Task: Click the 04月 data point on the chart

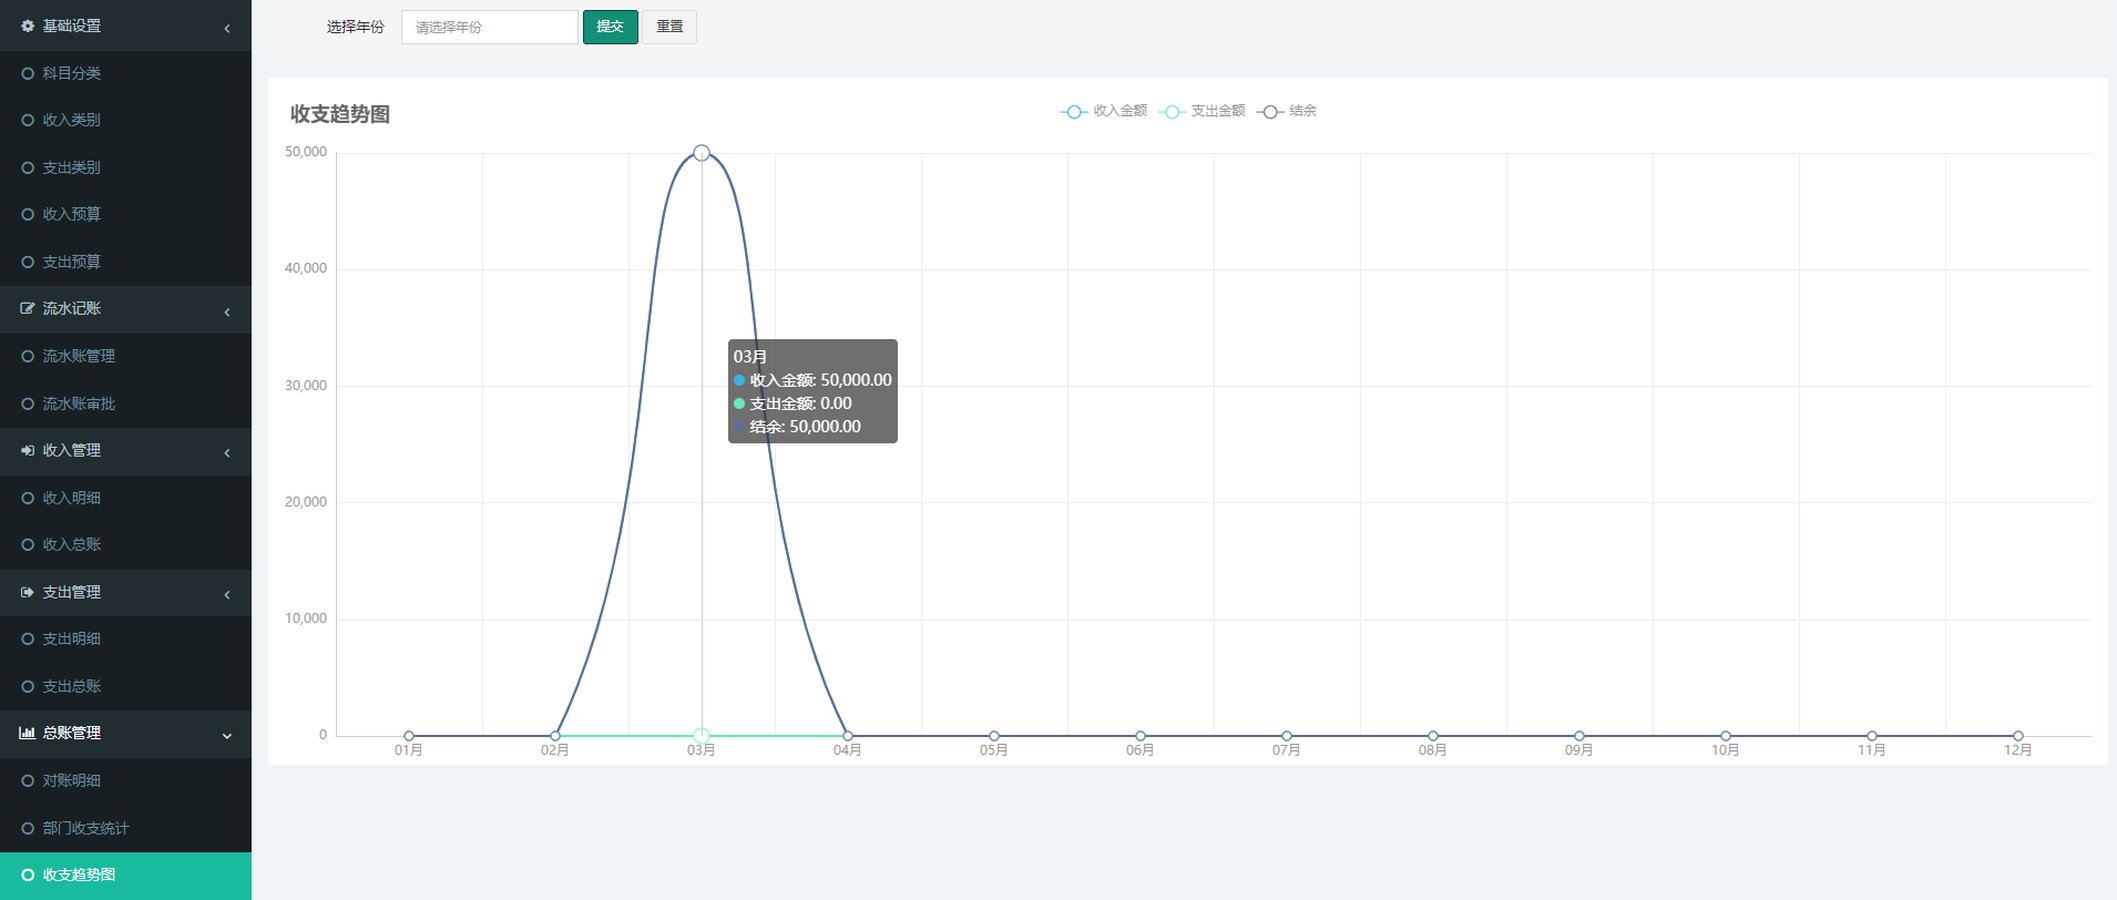Action: (x=848, y=736)
